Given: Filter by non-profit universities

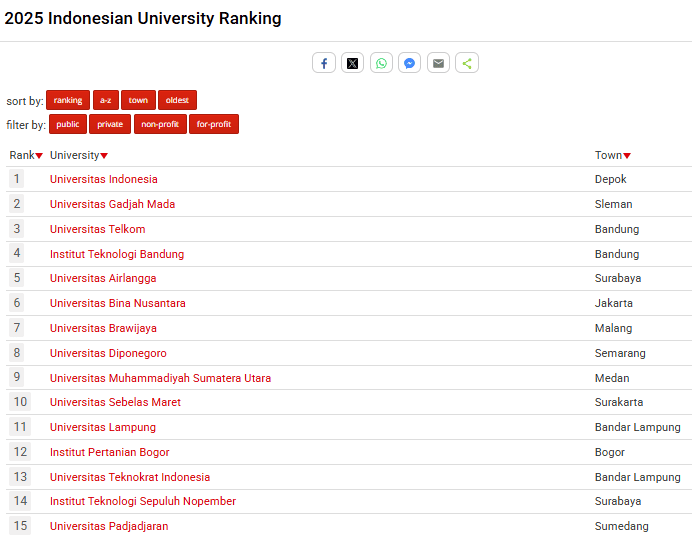Looking at the screenshot, I should coord(160,124).
